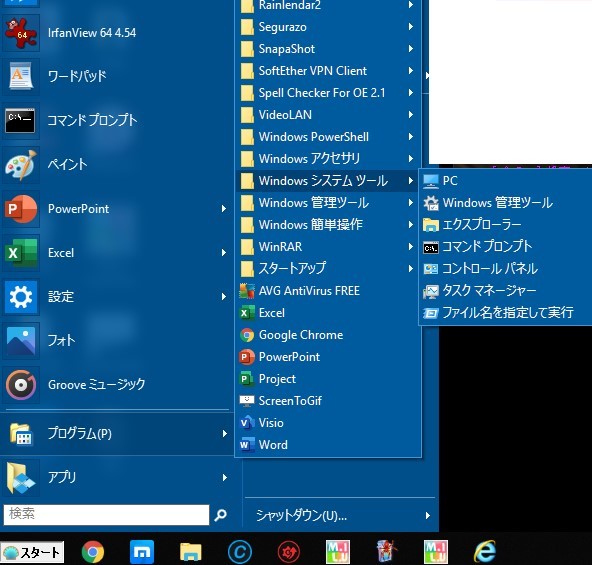Open the フォト app icon
The image size is (592, 565).
coord(20,340)
